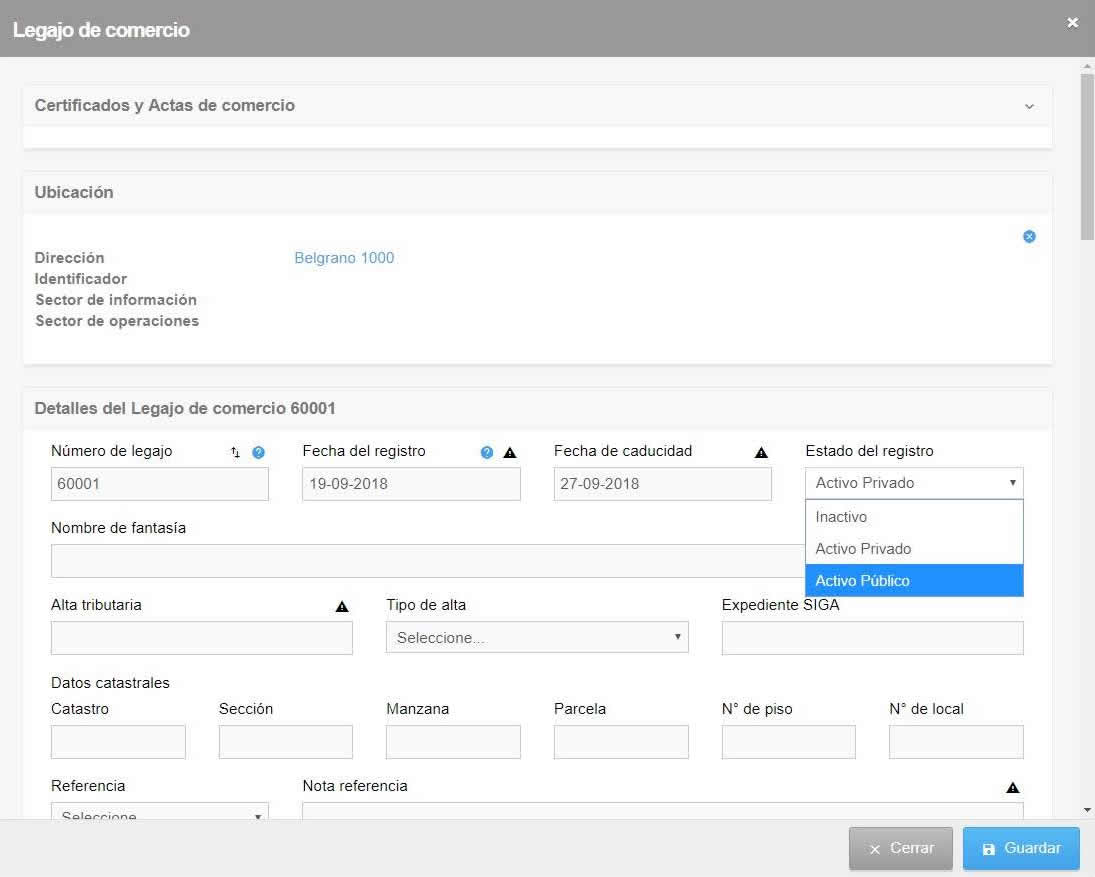Click the N° de piso field
The image size is (1095, 877).
tap(788, 742)
